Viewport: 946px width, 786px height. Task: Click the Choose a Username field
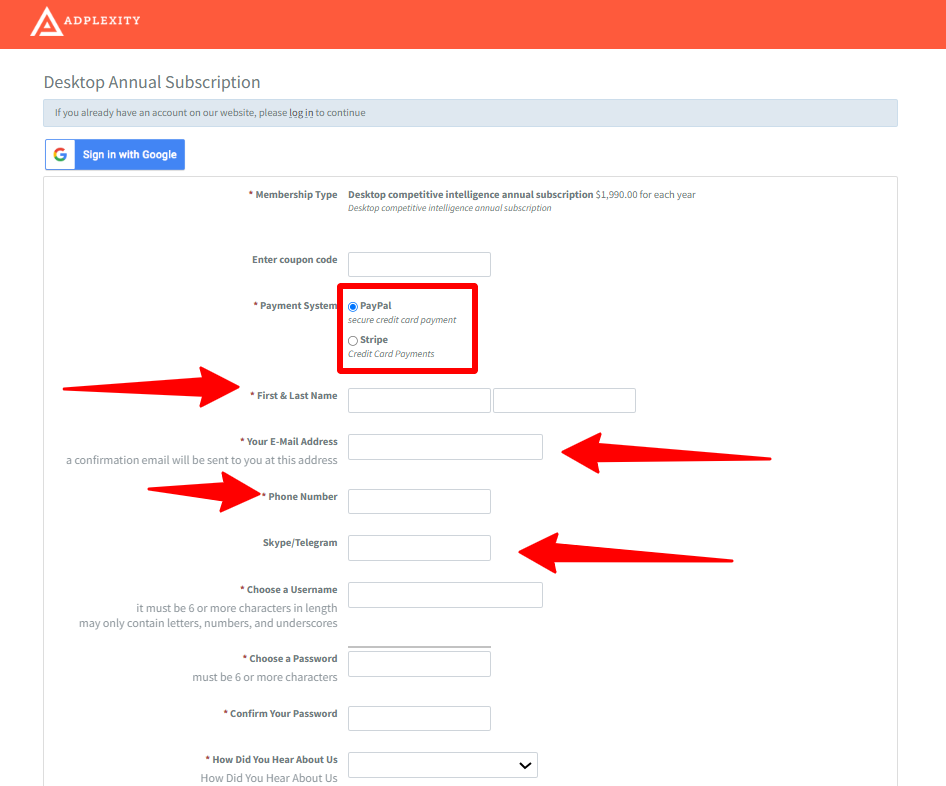tap(445, 595)
